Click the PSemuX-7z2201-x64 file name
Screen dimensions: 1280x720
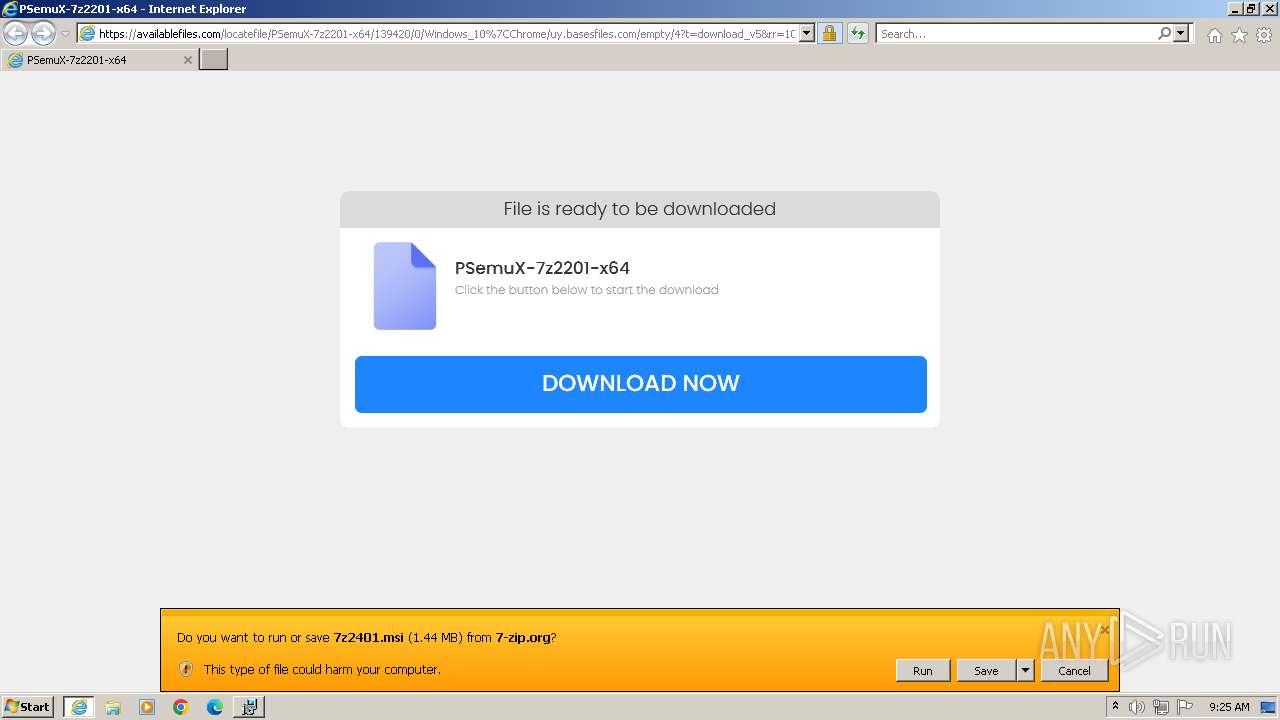(x=542, y=268)
